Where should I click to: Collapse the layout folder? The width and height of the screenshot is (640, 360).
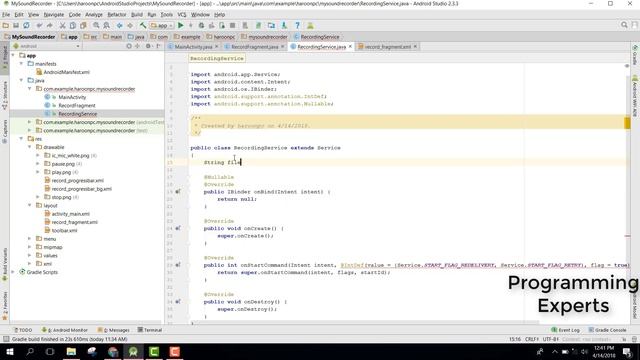[x=29, y=205]
